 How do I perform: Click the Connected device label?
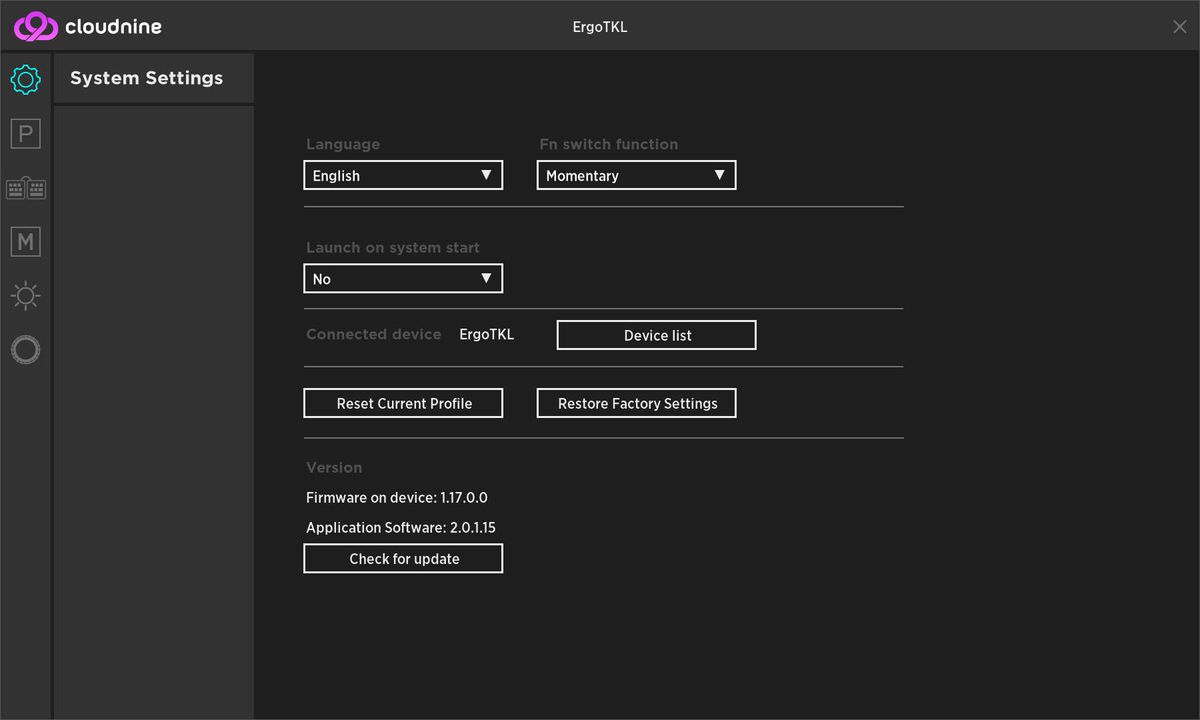(x=374, y=334)
